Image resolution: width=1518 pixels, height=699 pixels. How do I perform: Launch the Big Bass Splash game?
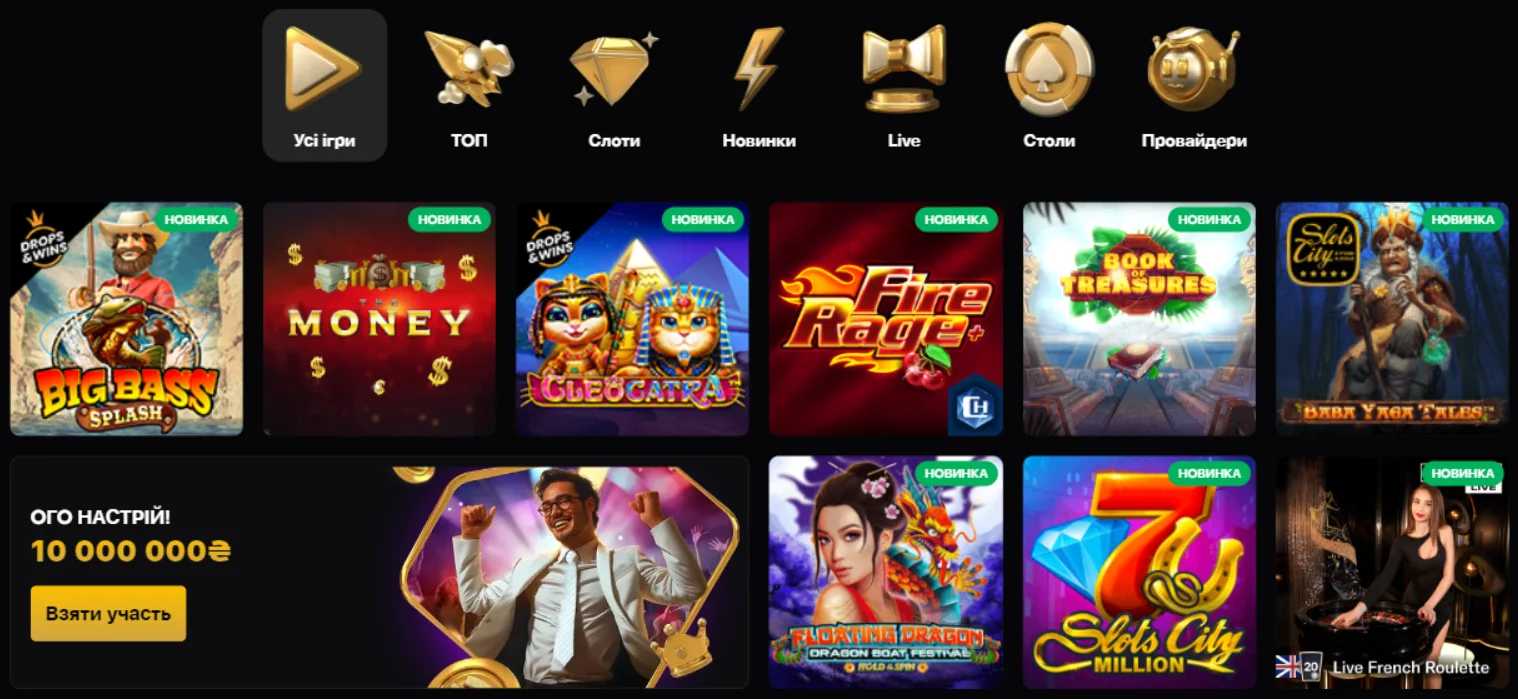(126, 319)
